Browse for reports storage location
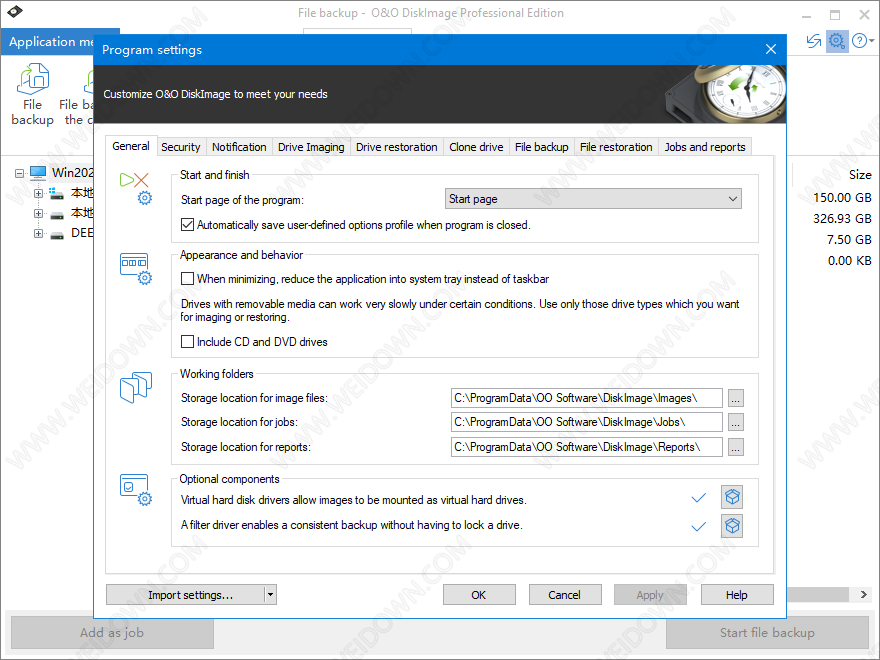 736,447
